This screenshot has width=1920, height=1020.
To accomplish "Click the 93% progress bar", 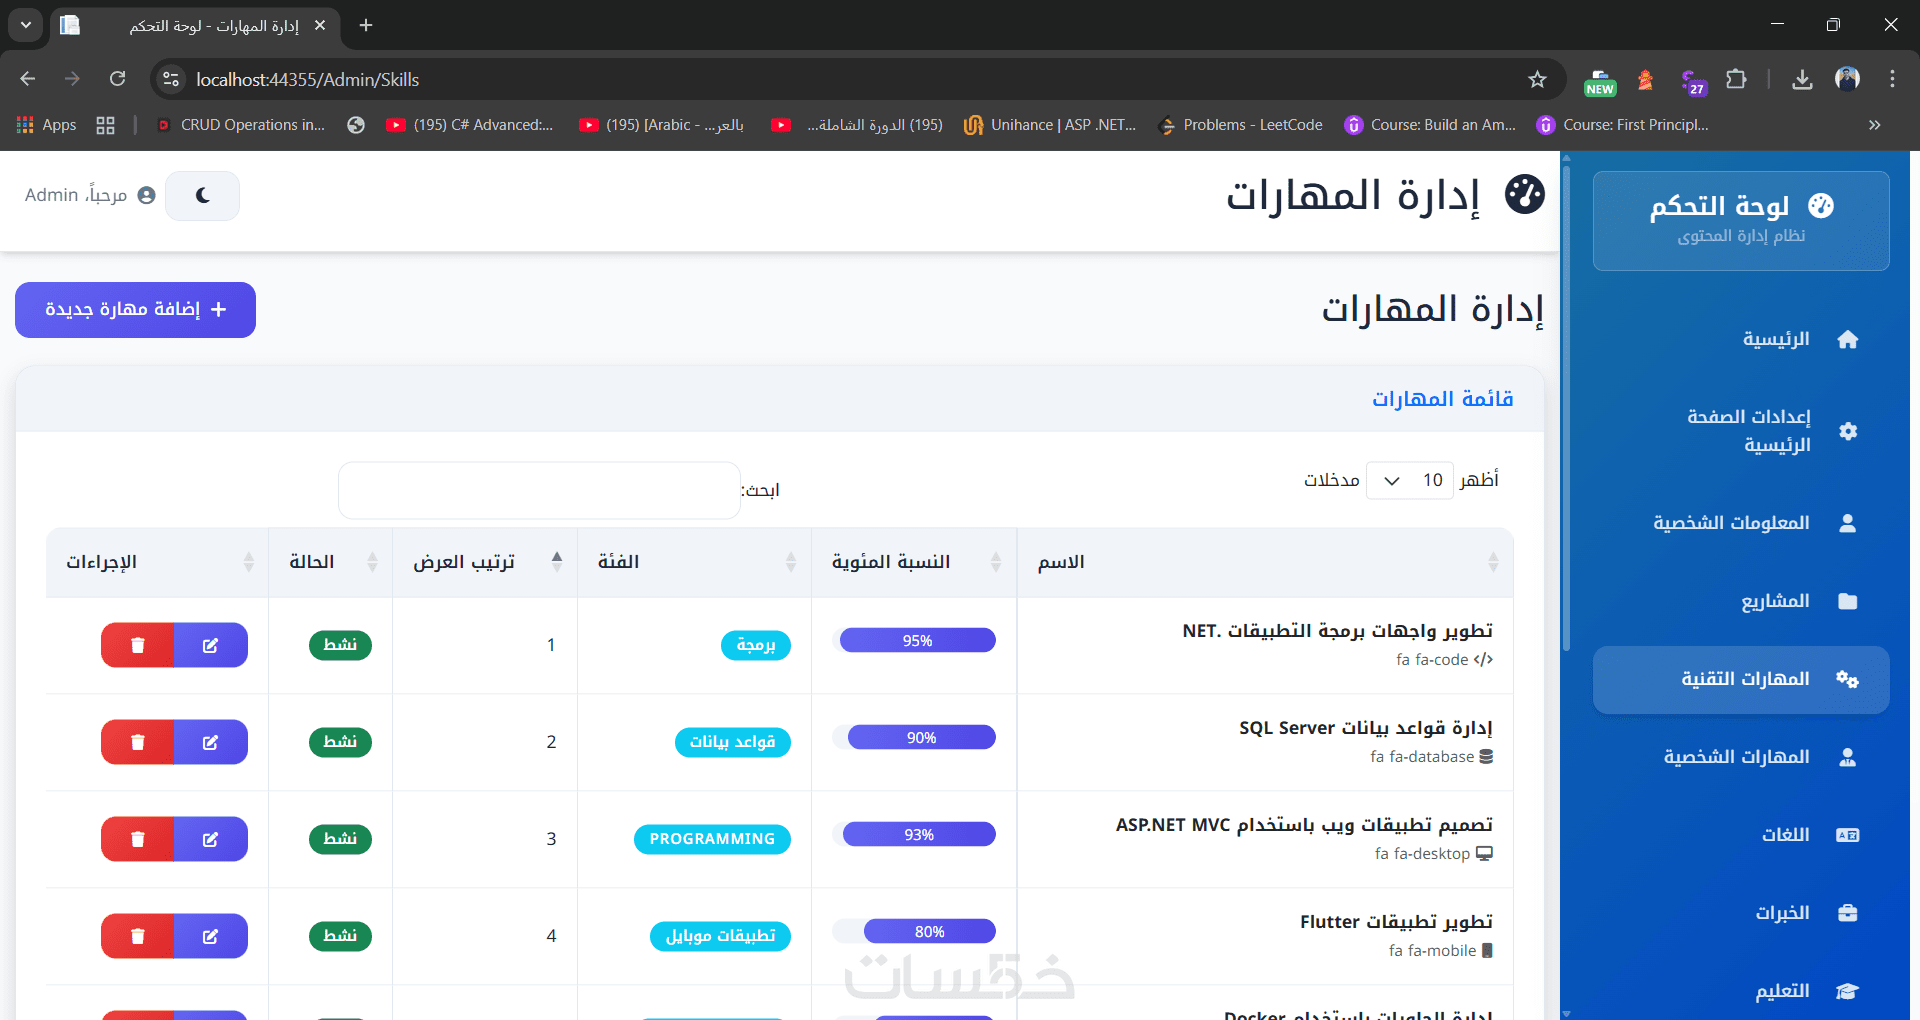I will click(919, 834).
